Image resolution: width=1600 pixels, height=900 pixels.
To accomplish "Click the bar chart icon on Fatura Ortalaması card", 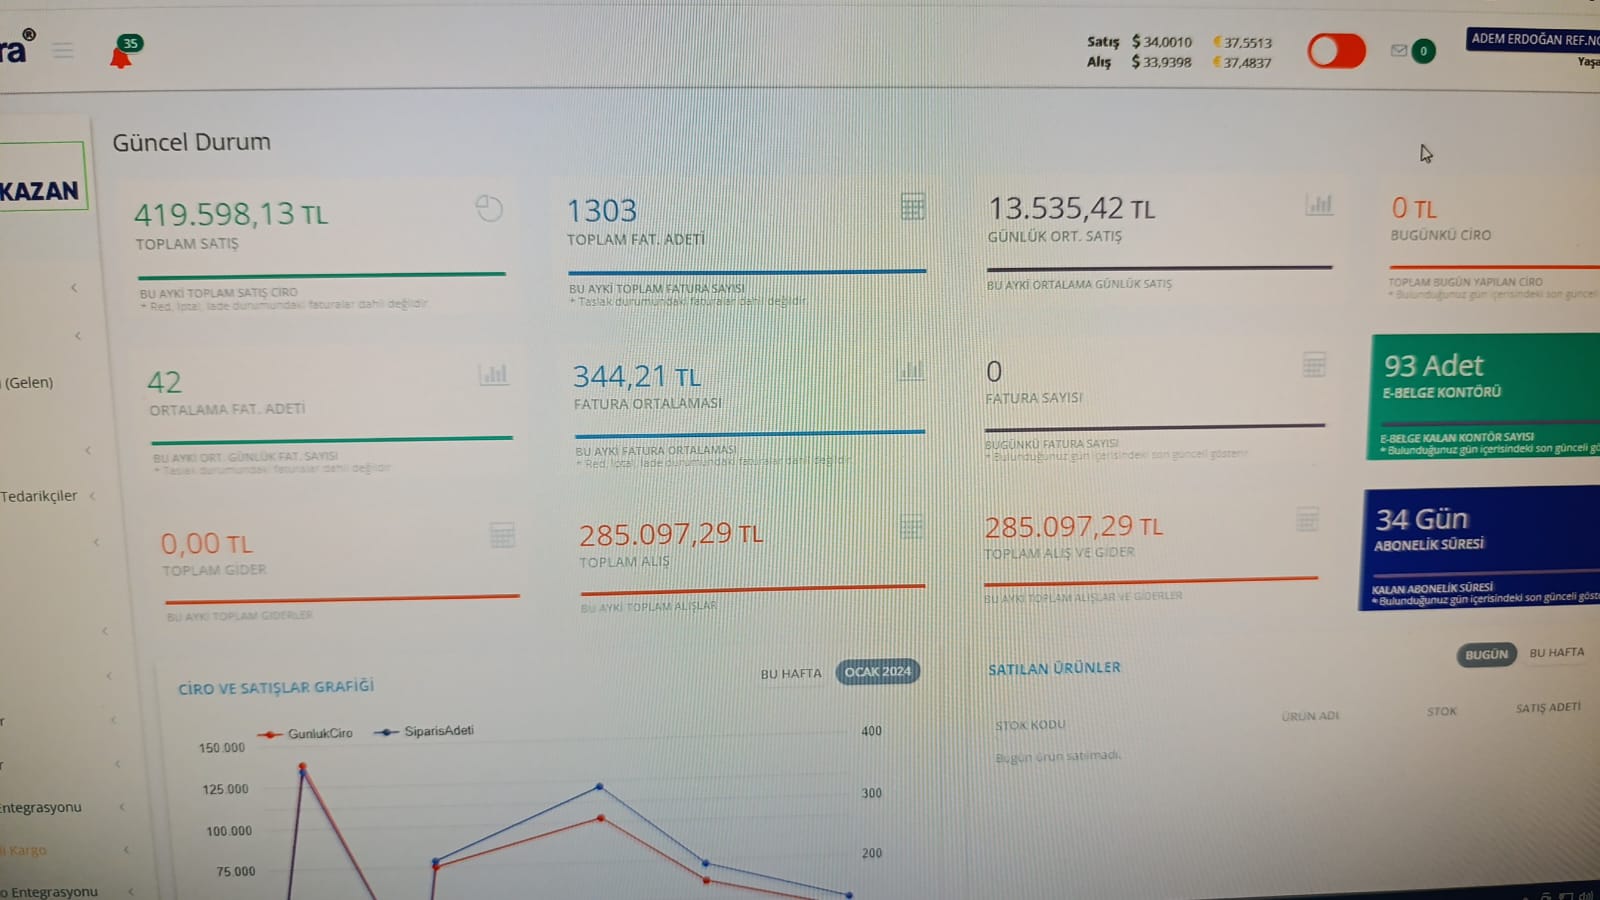I will pyautogui.click(x=912, y=370).
